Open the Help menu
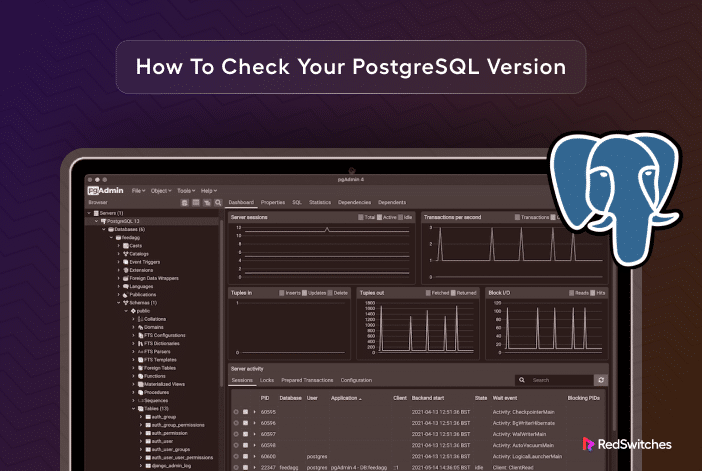This screenshot has width=702, height=471. coord(209,191)
